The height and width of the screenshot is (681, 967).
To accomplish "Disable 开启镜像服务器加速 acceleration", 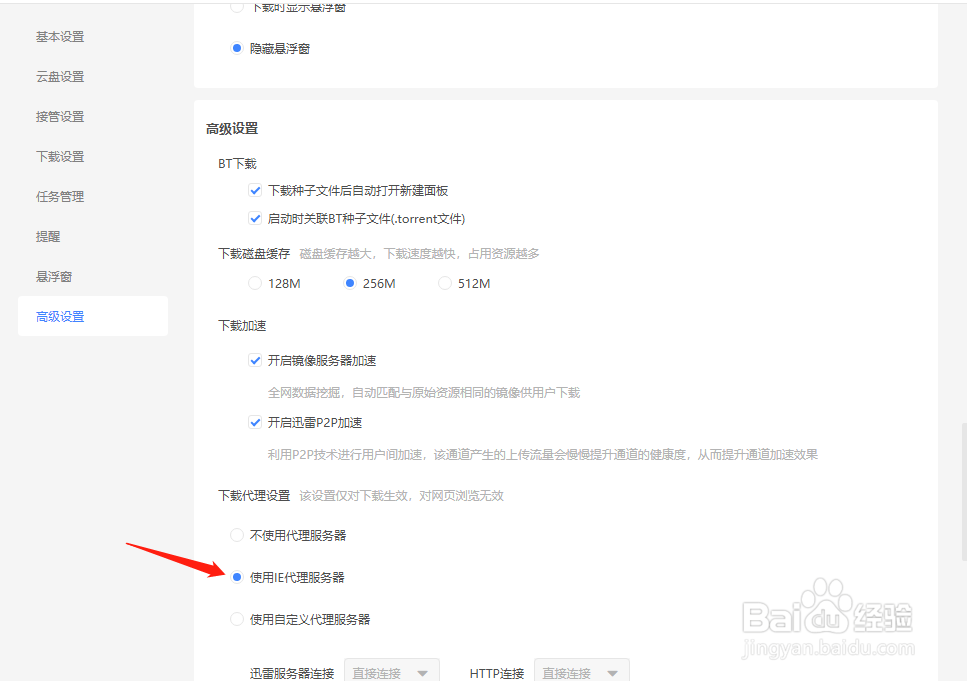I will [255, 360].
